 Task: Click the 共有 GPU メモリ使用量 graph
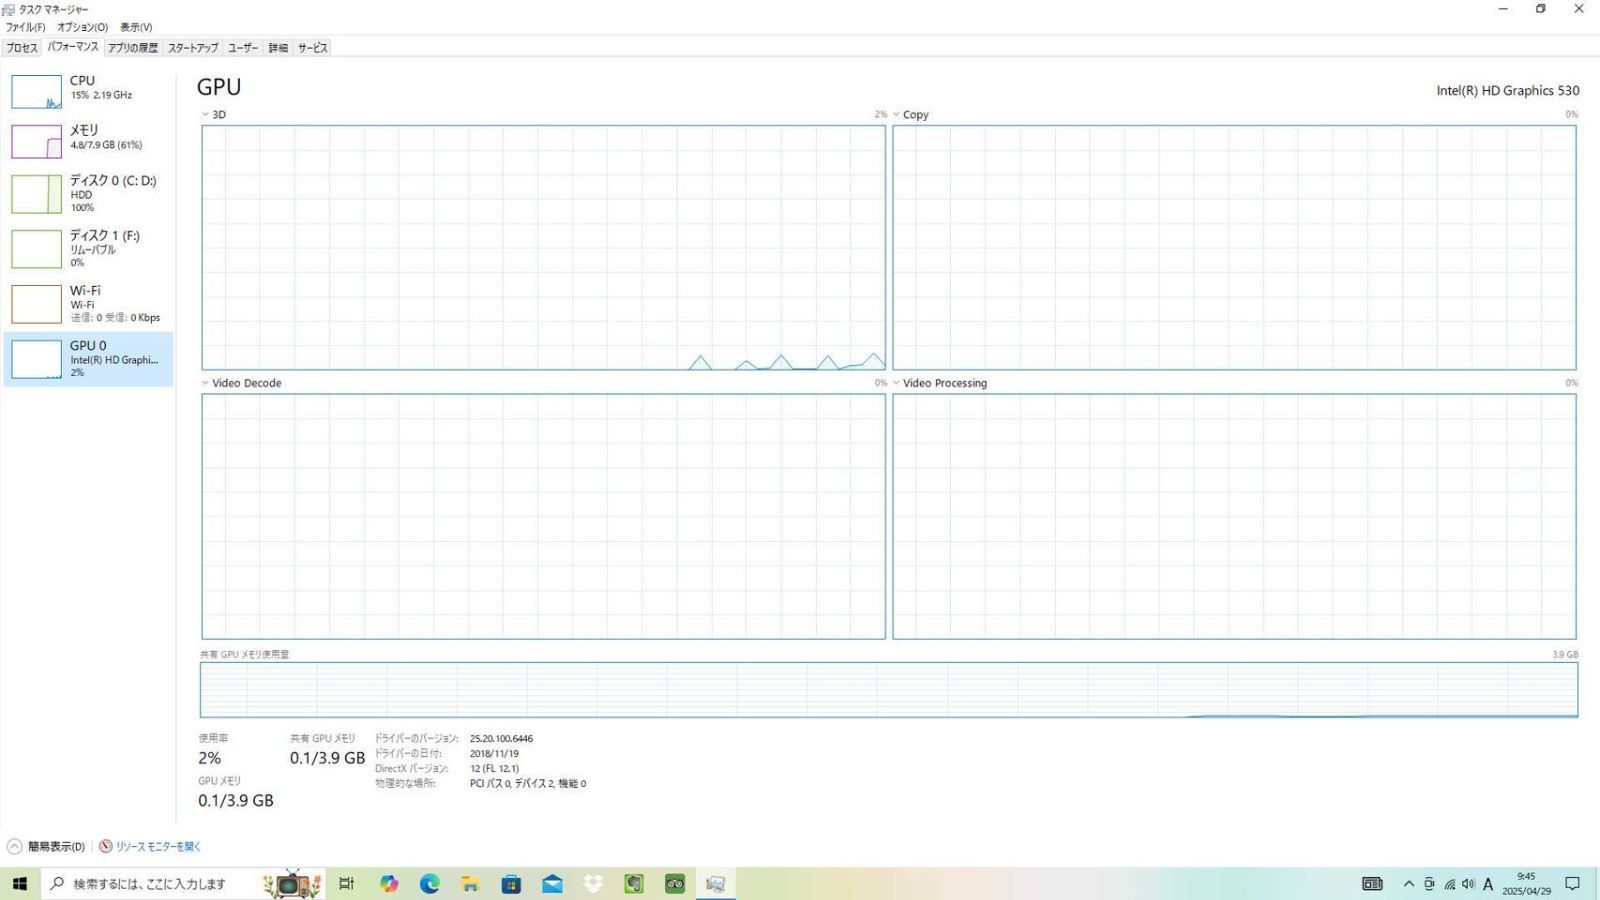coord(889,690)
